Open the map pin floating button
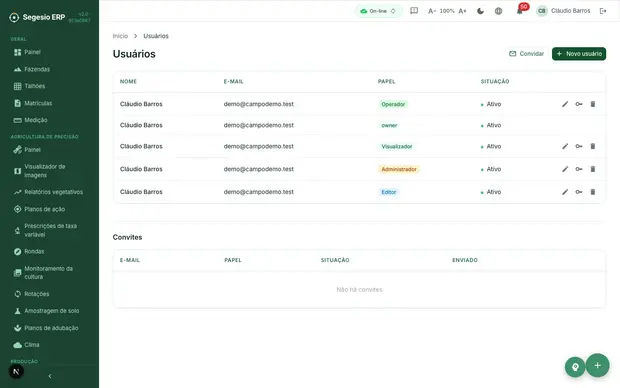The height and width of the screenshot is (388, 620). click(x=575, y=367)
